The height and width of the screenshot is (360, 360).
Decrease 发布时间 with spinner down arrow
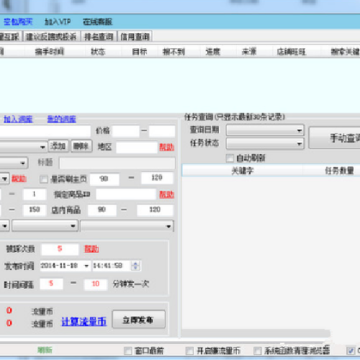coord(136,268)
